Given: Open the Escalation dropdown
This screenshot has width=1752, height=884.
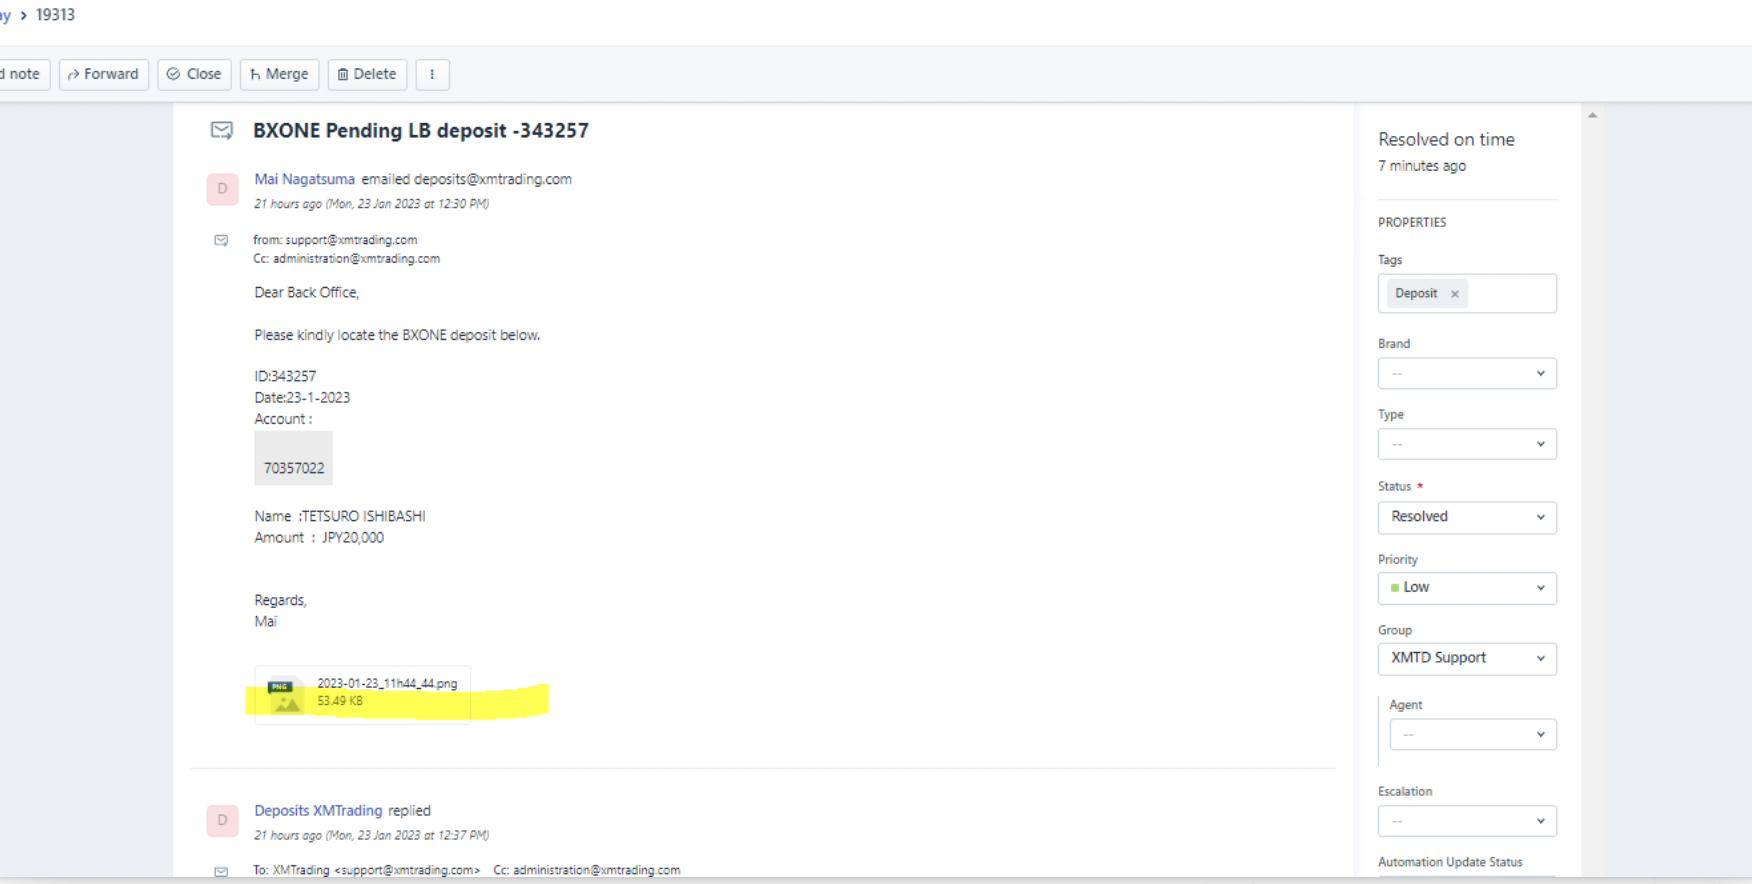Looking at the screenshot, I should [x=1467, y=821].
